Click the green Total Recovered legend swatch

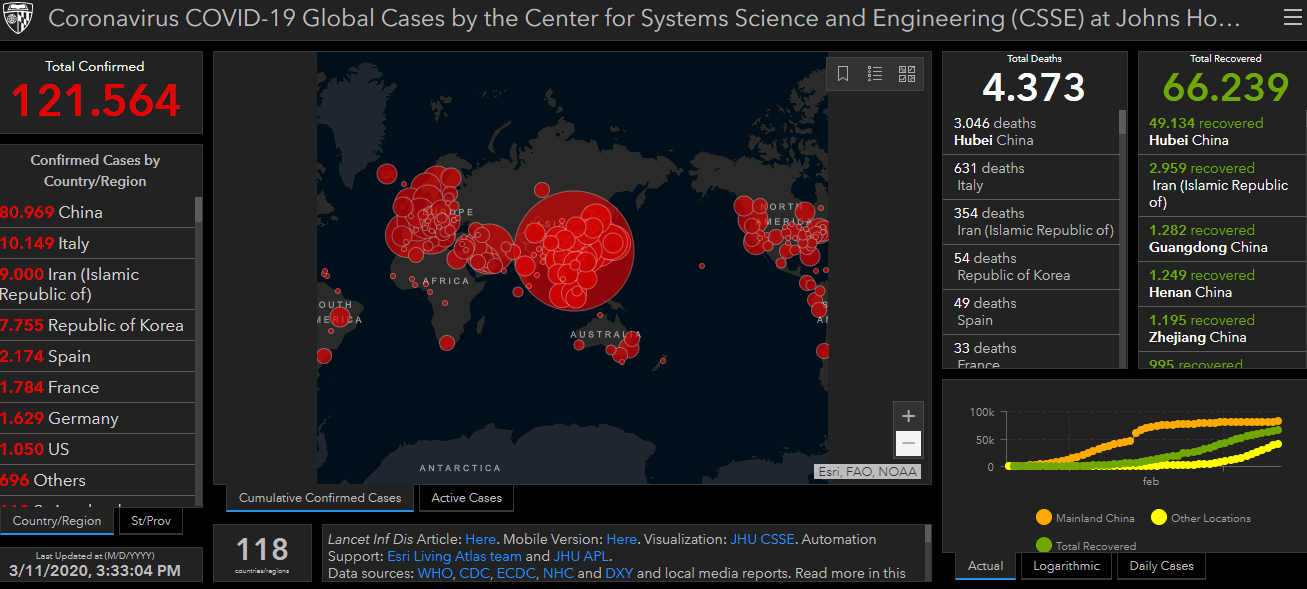pos(1044,546)
